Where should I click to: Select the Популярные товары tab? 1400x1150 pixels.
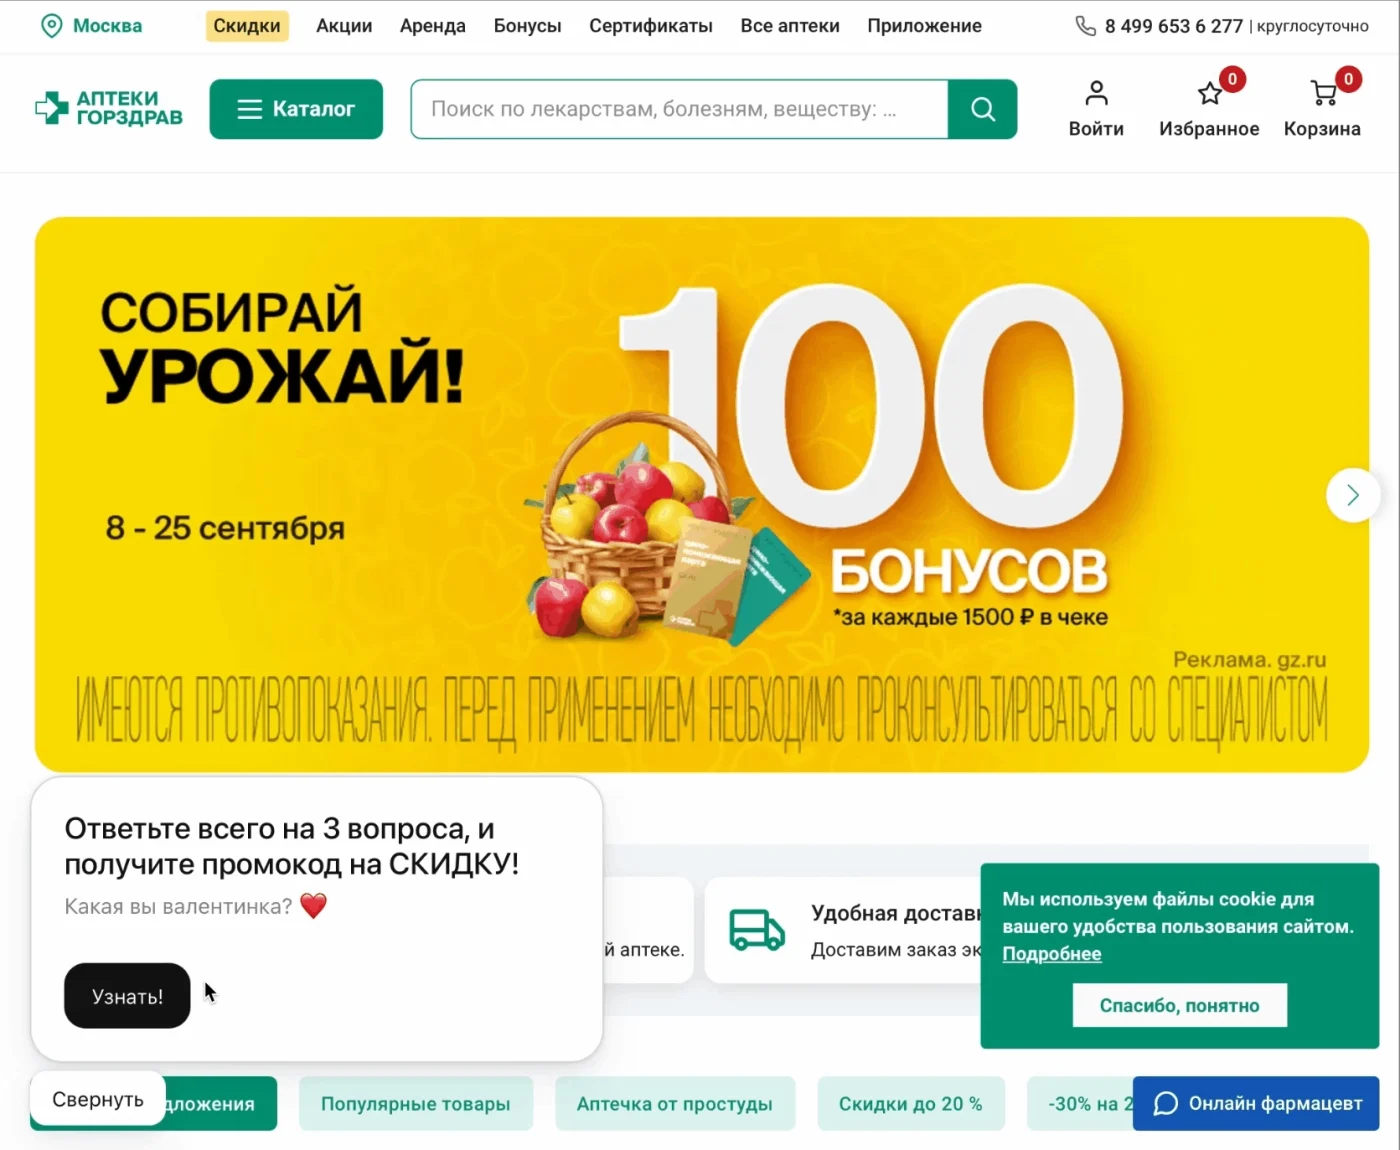(416, 1104)
